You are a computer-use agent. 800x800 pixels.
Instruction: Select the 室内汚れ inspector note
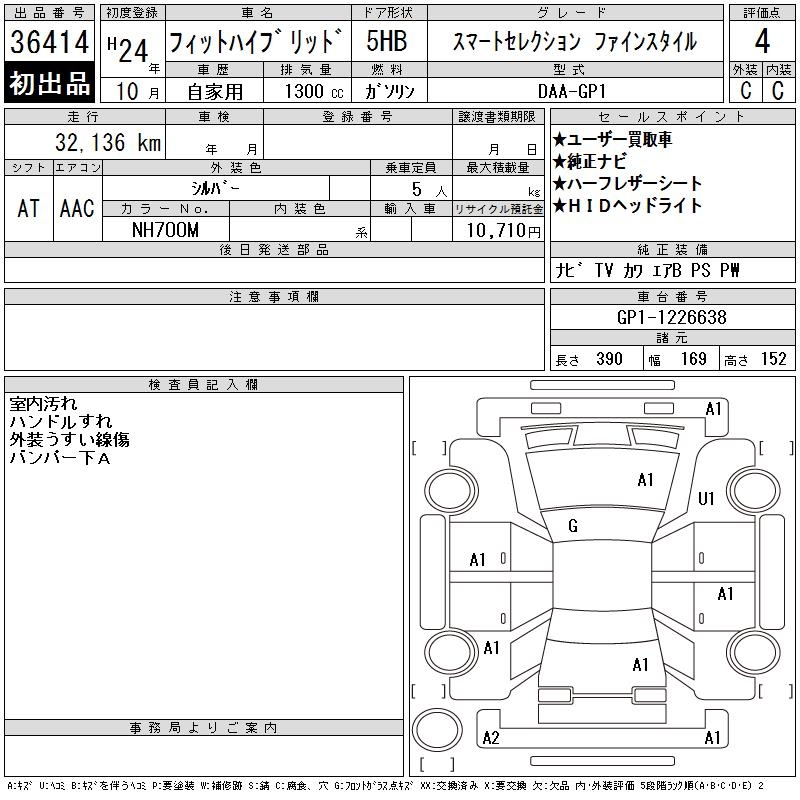tap(42, 404)
